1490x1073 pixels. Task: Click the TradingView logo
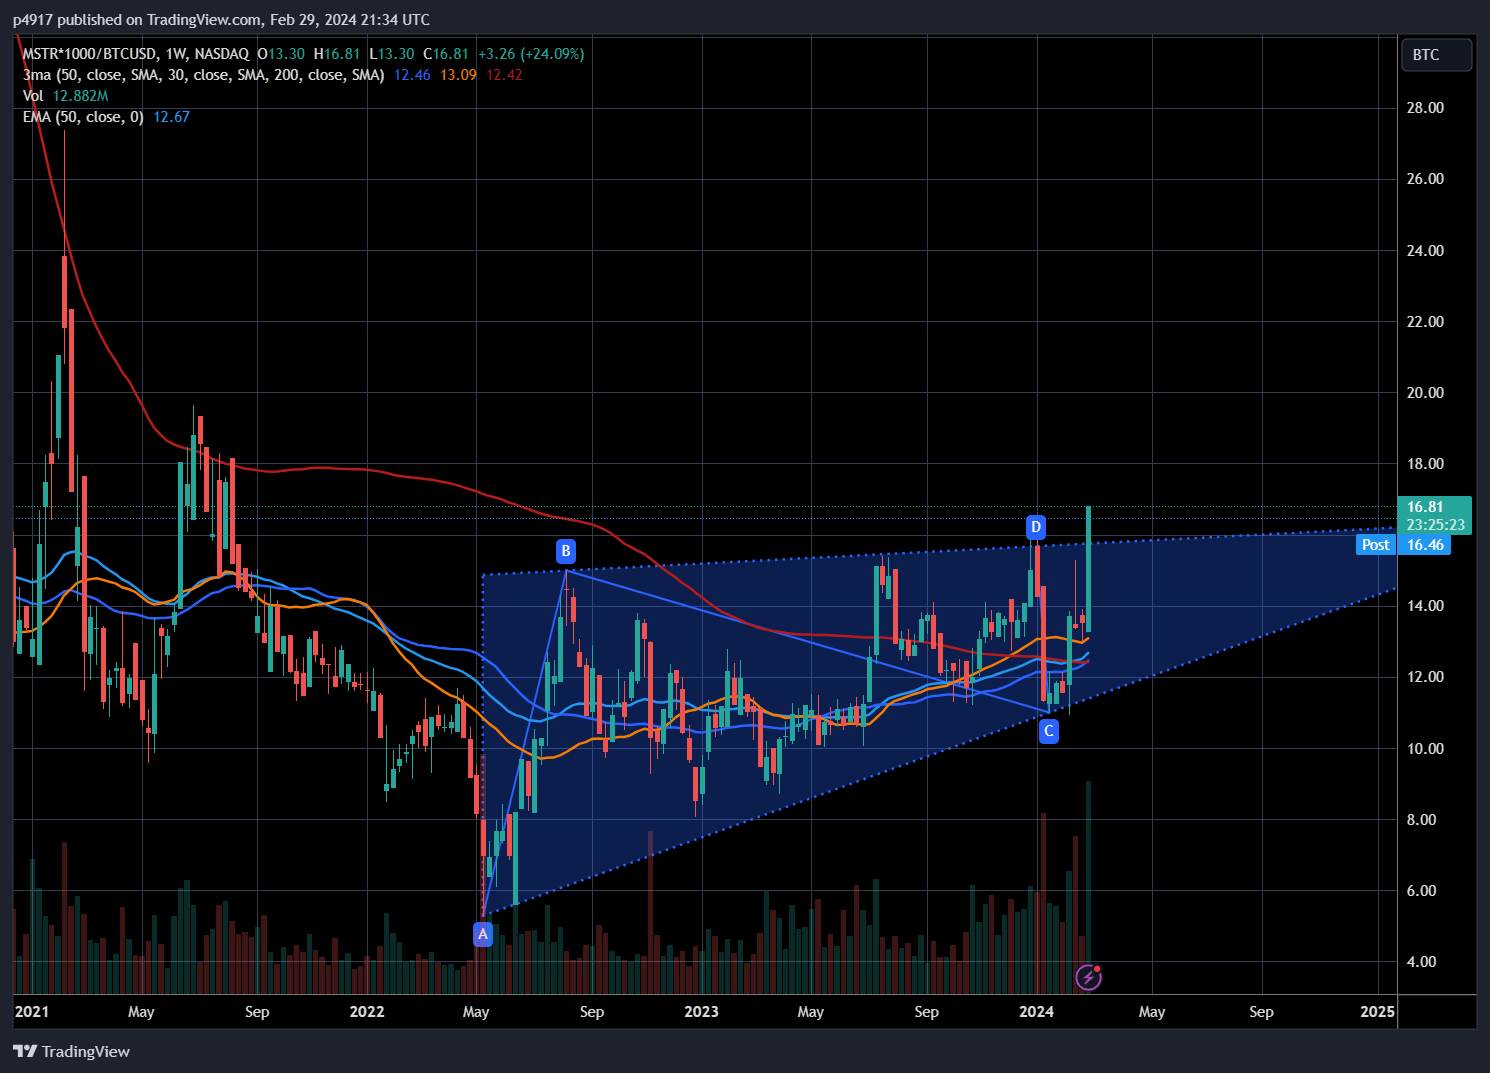coord(72,1051)
